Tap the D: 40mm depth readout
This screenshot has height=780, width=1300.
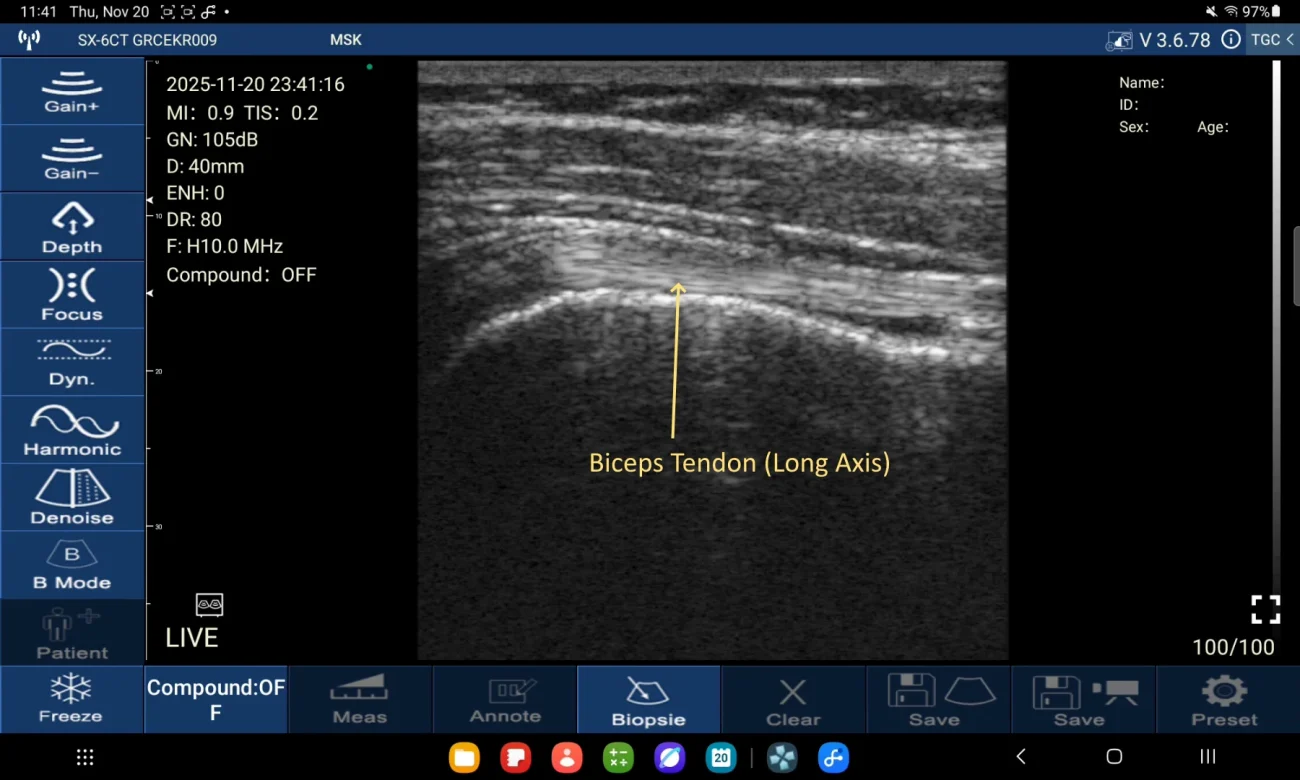coord(205,166)
